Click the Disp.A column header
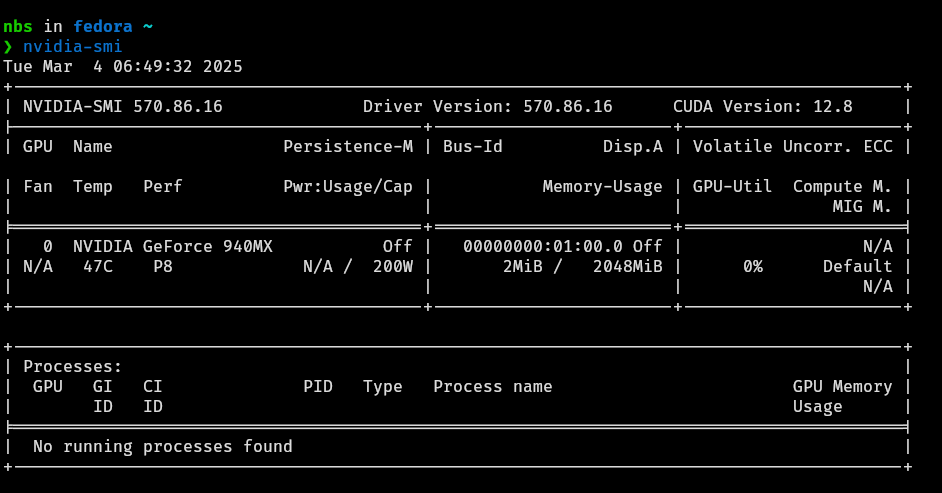 coord(633,147)
